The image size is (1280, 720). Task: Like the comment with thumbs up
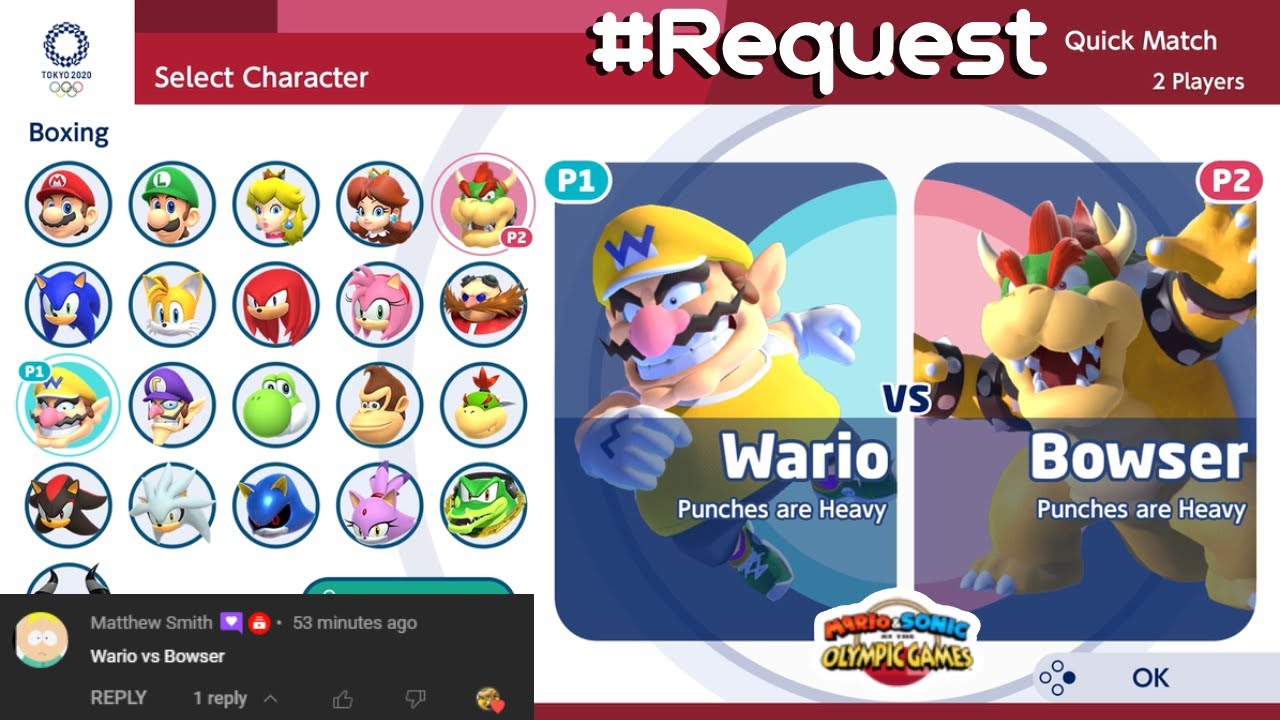[343, 699]
